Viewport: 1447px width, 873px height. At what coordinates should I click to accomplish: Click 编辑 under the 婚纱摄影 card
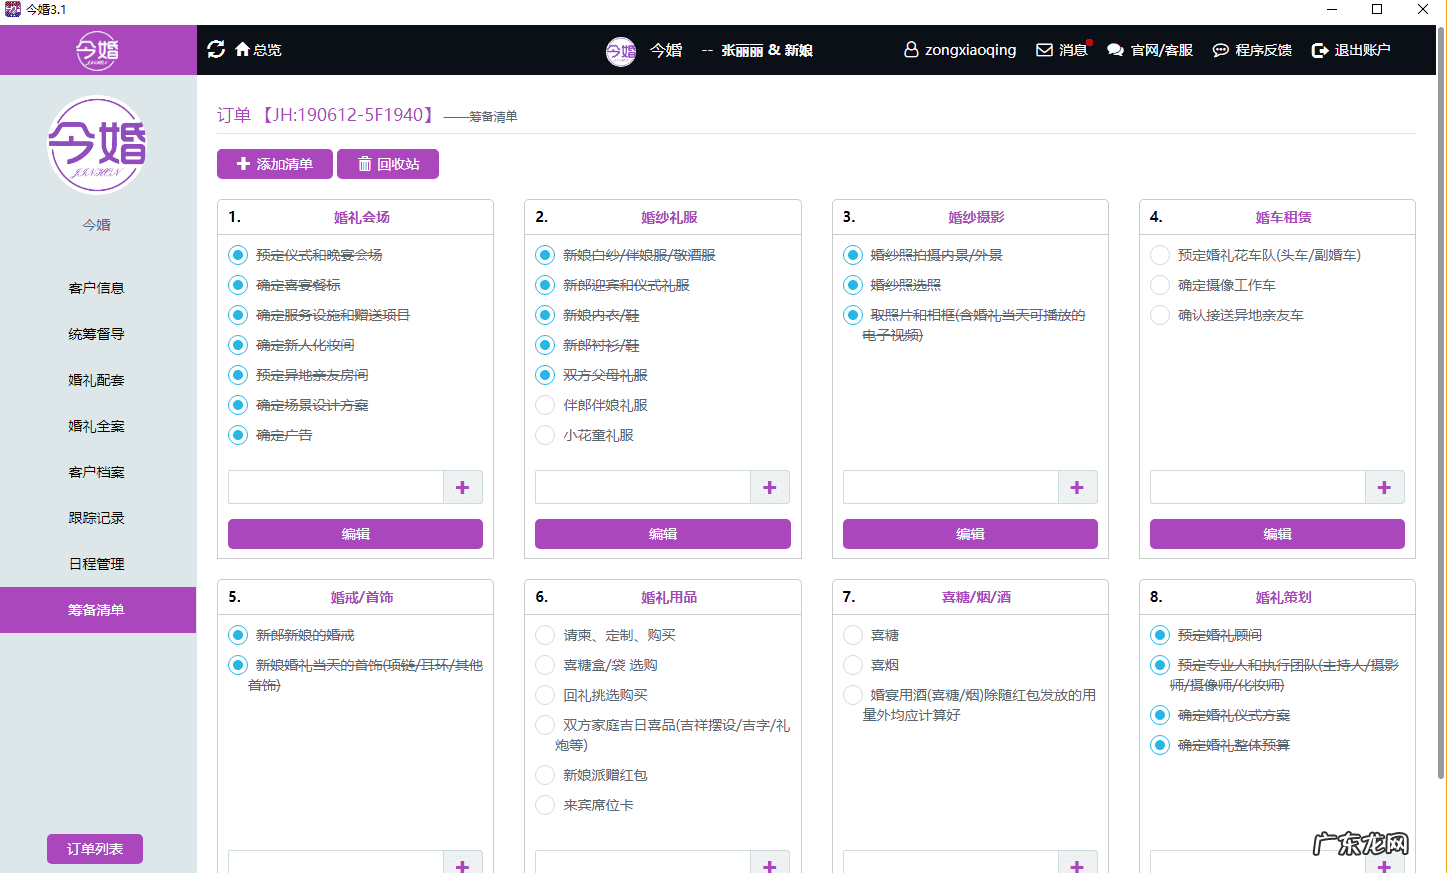[969, 533]
